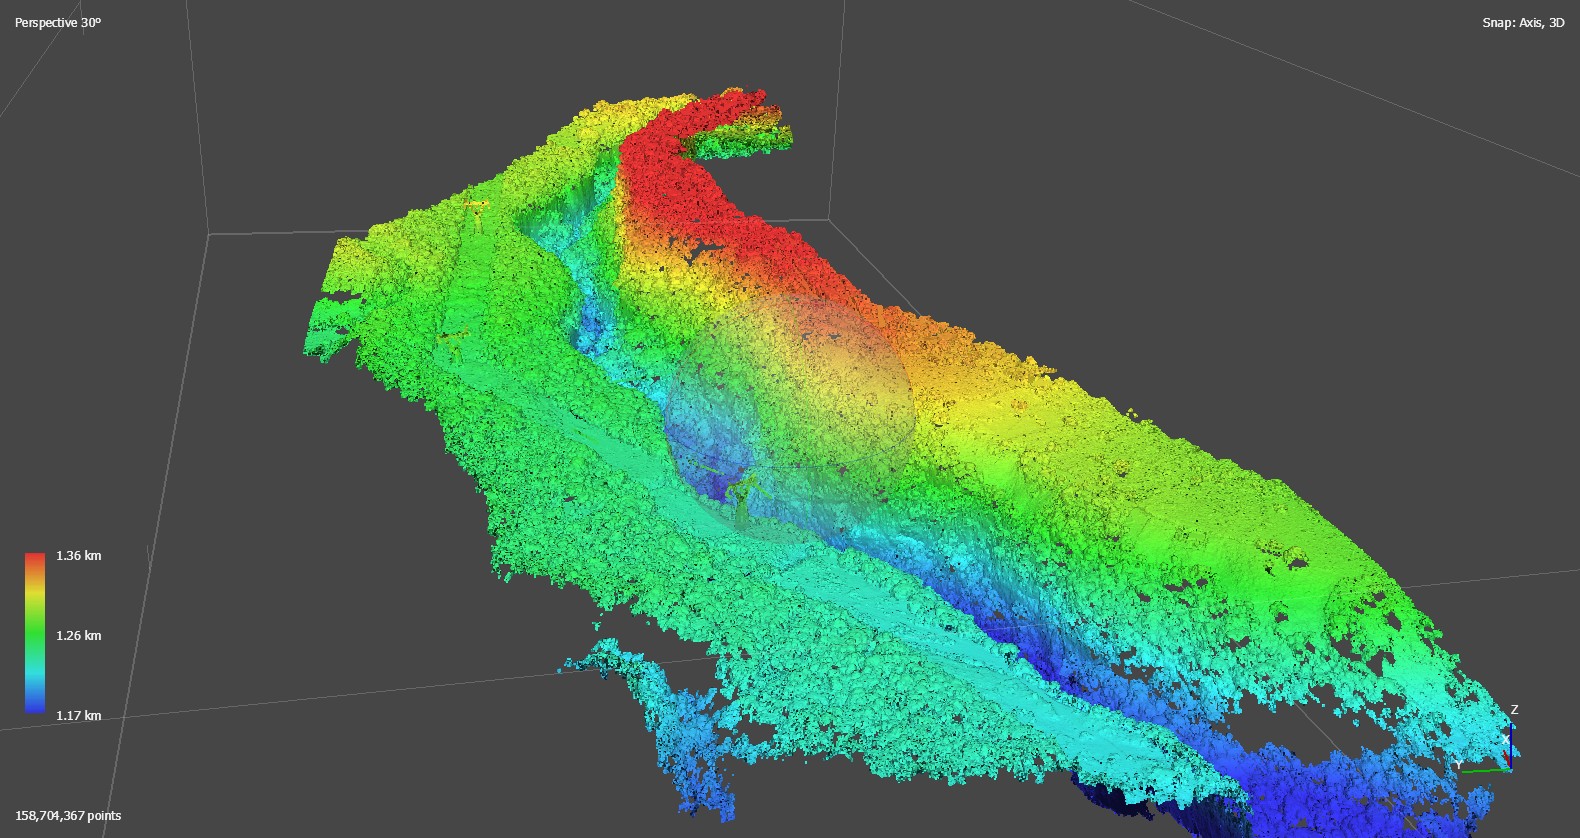Click the Perspective 30° view label
The height and width of the screenshot is (838, 1580).
click(57, 22)
